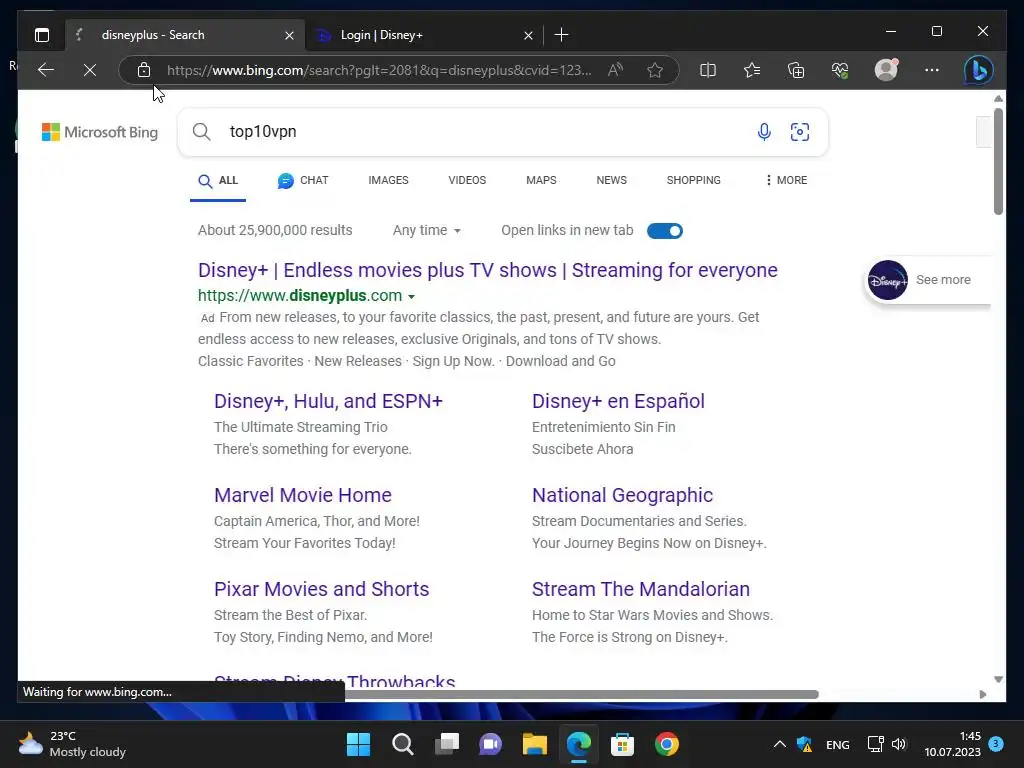
Task: Open the weather widget 23°C
Action: (72, 744)
